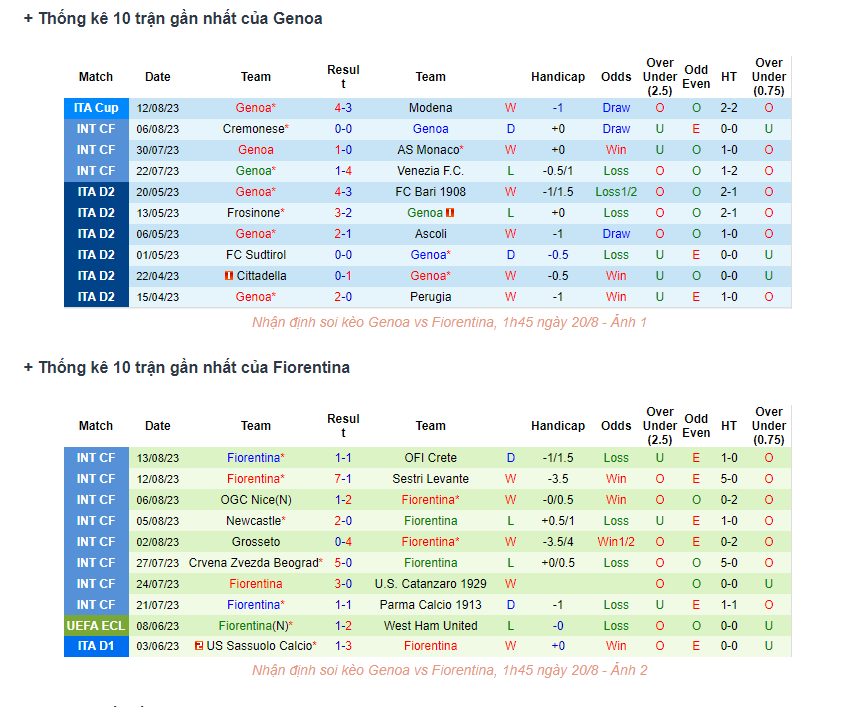This screenshot has width=853, height=707.
Task: Click the Newcastle team name
Action: (253, 521)
